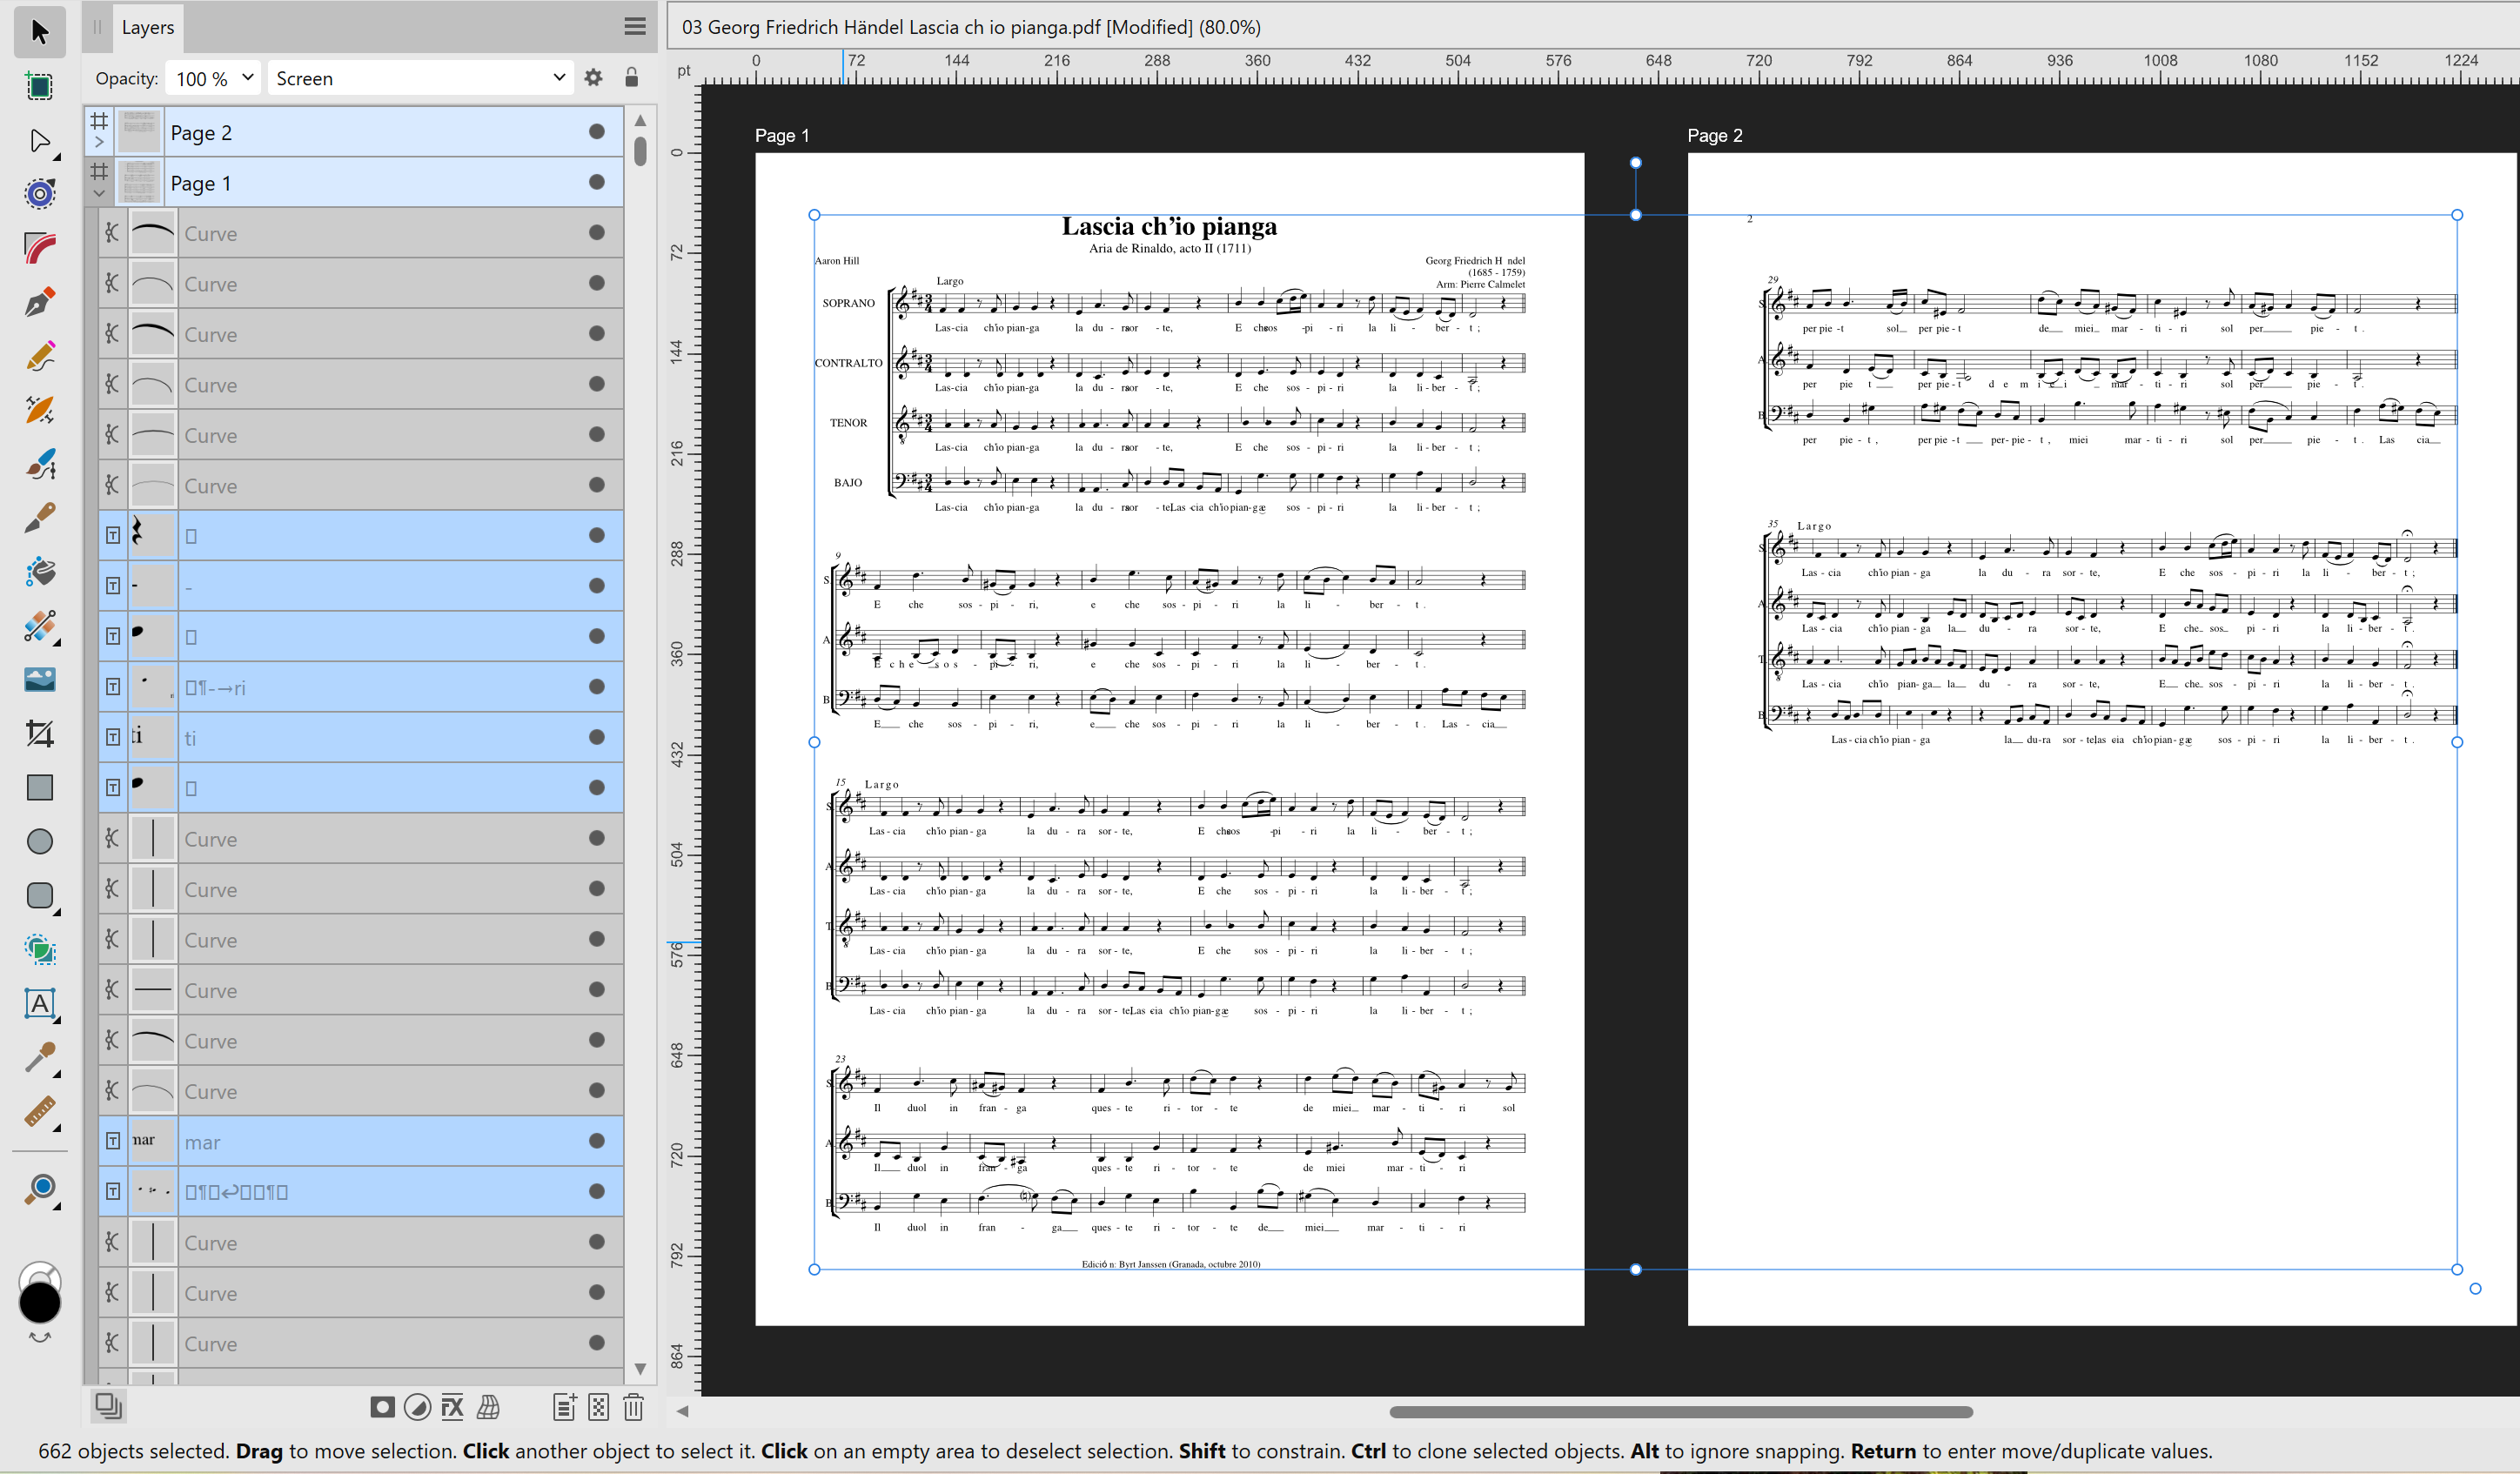Toggle visibility of Page 1 layer

pos(597,182)
